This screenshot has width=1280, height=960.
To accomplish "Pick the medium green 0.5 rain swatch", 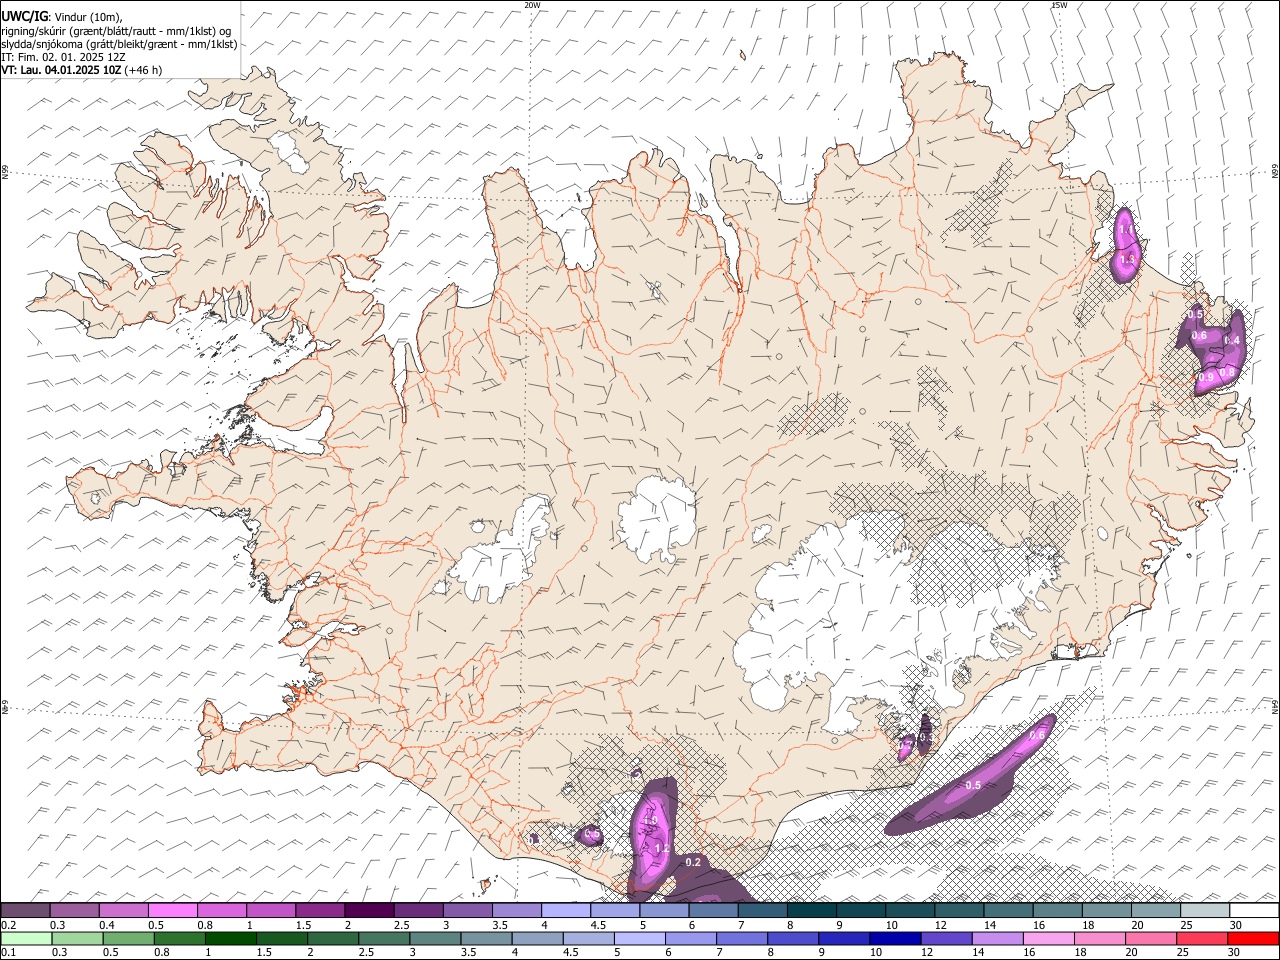I will 128,939.
